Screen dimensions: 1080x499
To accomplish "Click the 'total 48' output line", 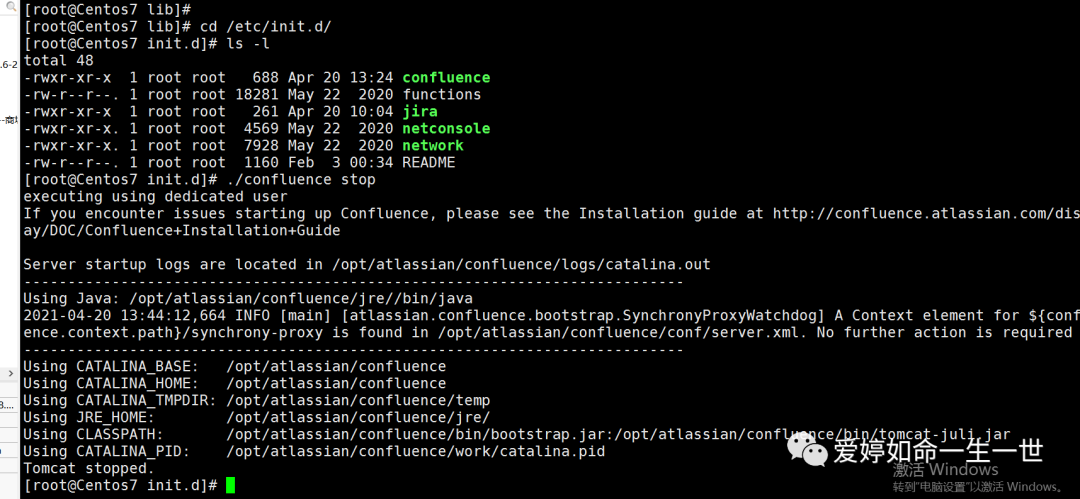I will [58, 61].
